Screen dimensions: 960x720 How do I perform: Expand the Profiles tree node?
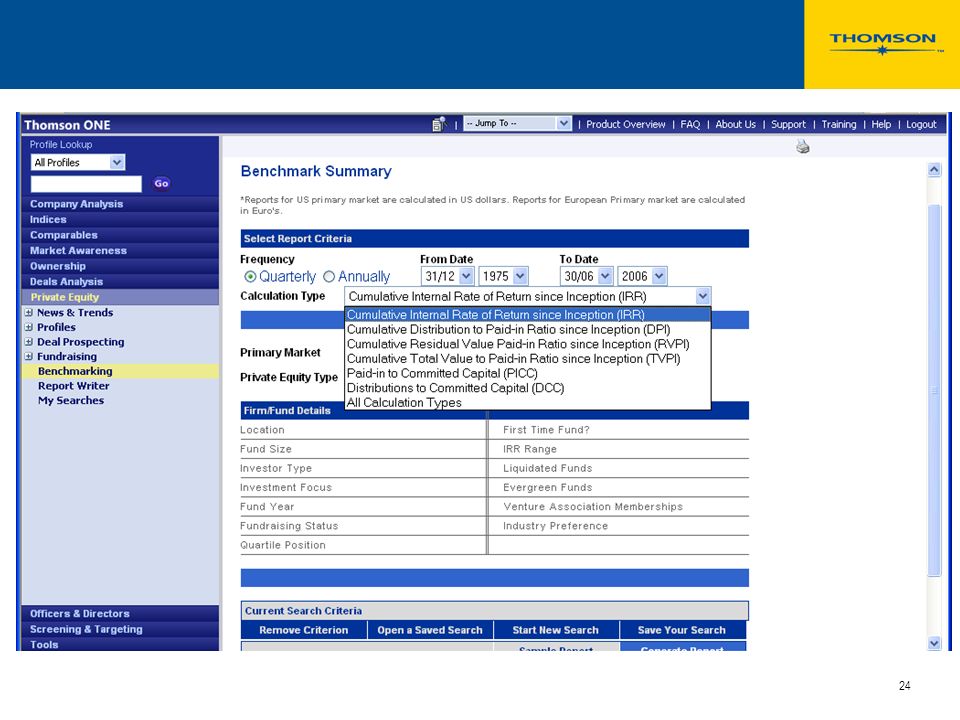(x=28, y=327)
